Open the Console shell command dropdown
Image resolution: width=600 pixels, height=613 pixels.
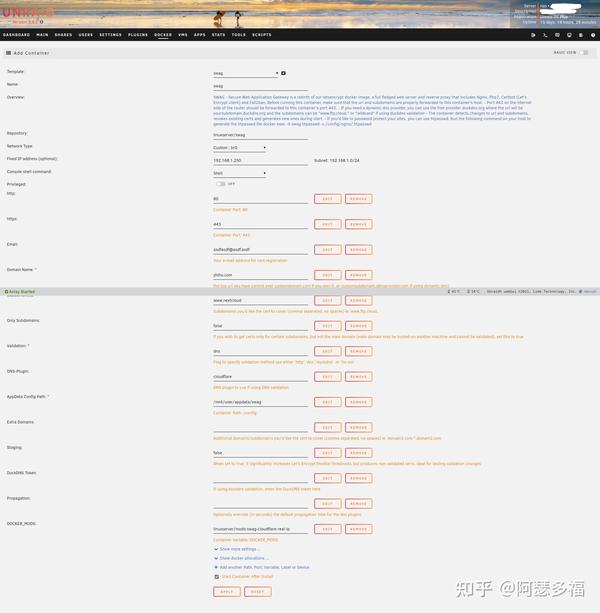[240, 173]
